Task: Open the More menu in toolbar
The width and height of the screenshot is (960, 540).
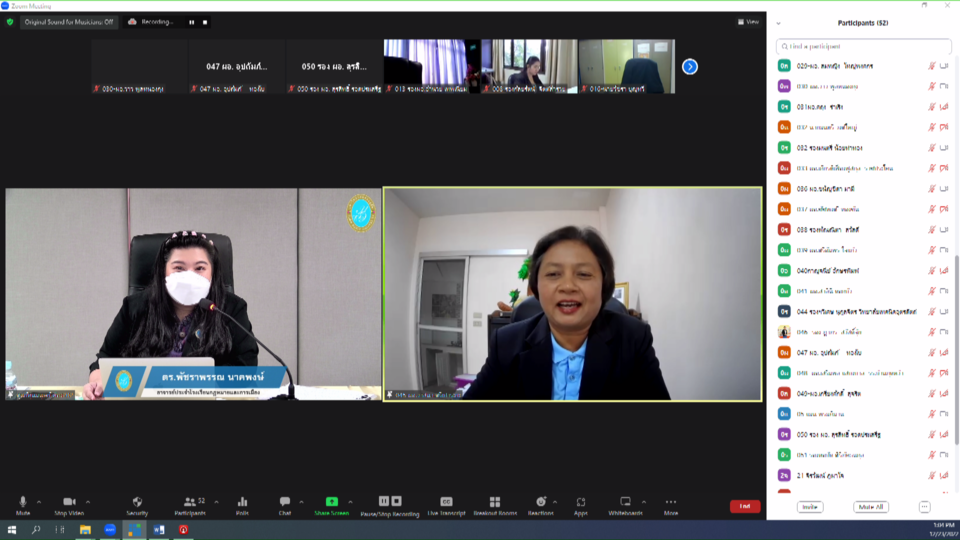Action: [x=670, y=502]
